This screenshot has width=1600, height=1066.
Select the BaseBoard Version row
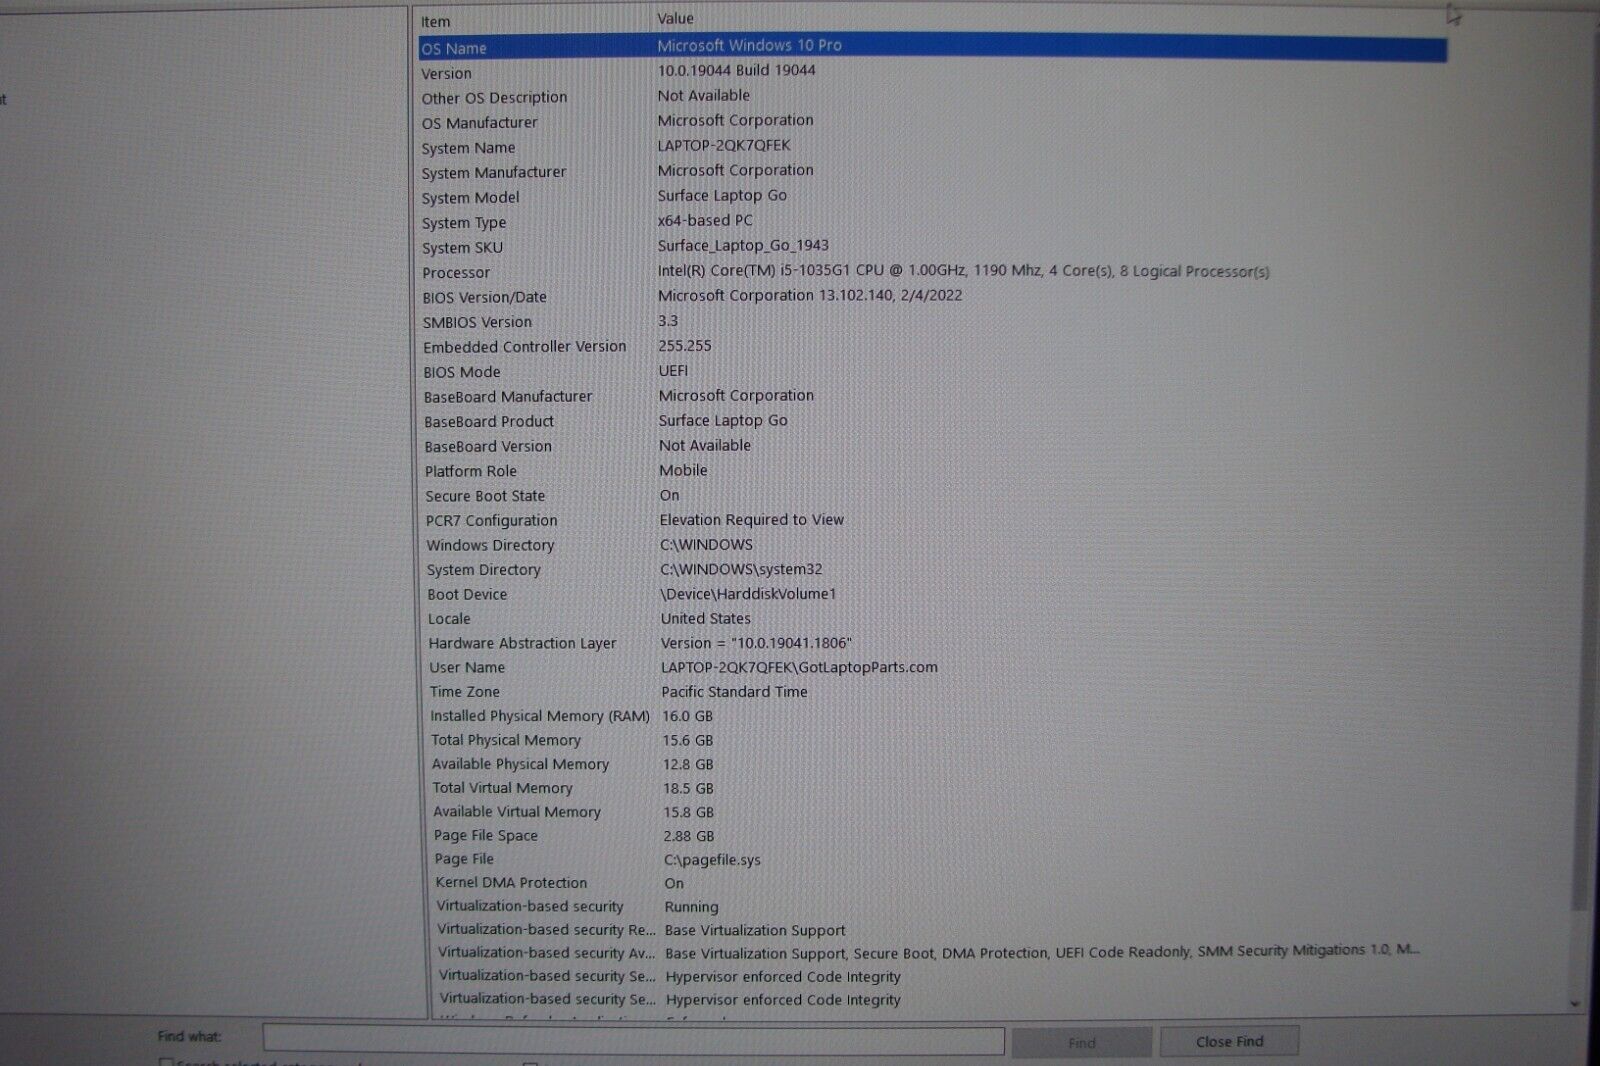coord(932,446)
